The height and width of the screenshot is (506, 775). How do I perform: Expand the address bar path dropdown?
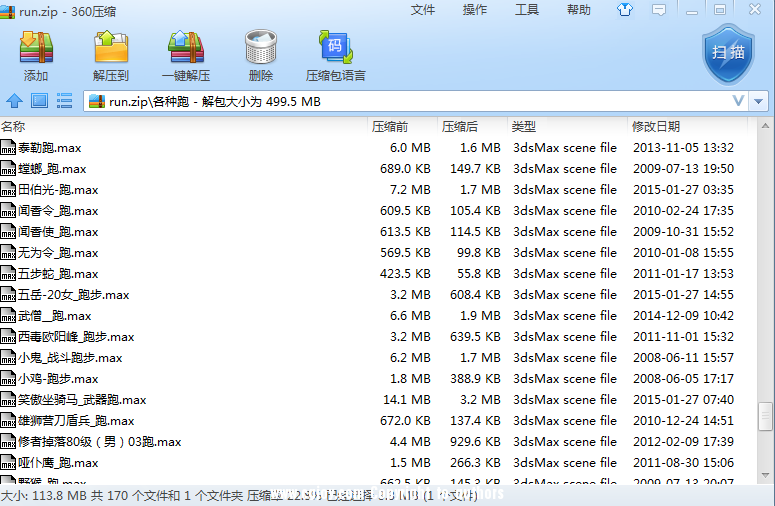point(739,101)
